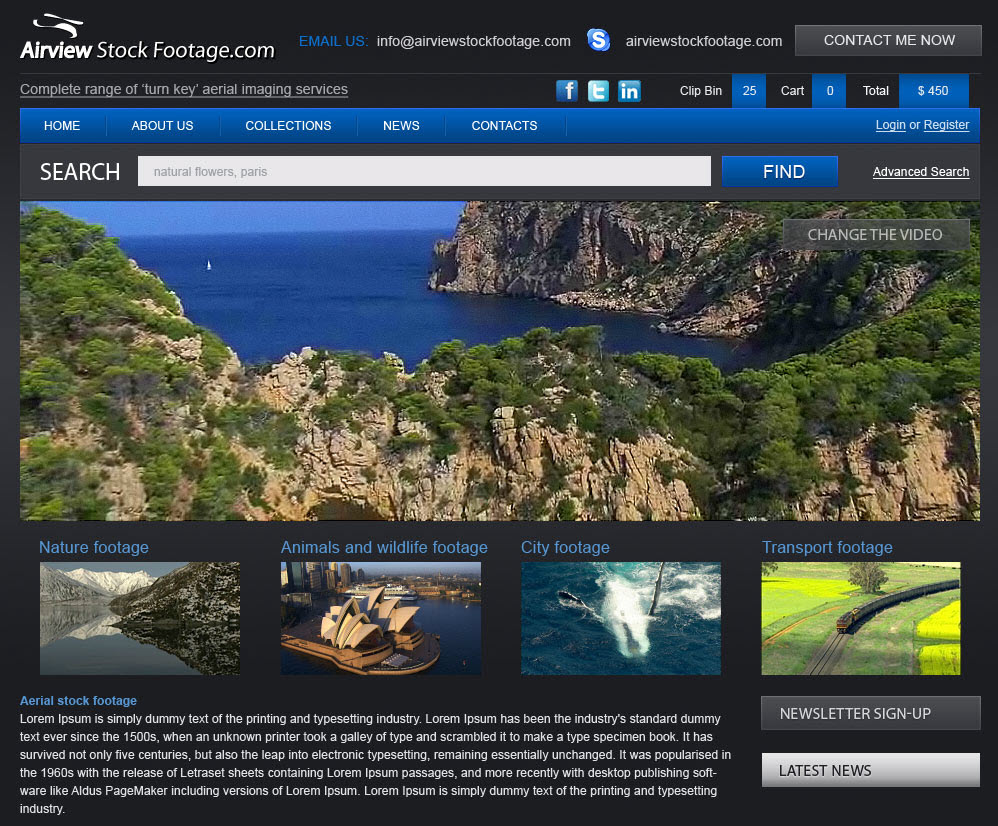
Task: Click the Skype icon in header
Action: coord(598,41)
